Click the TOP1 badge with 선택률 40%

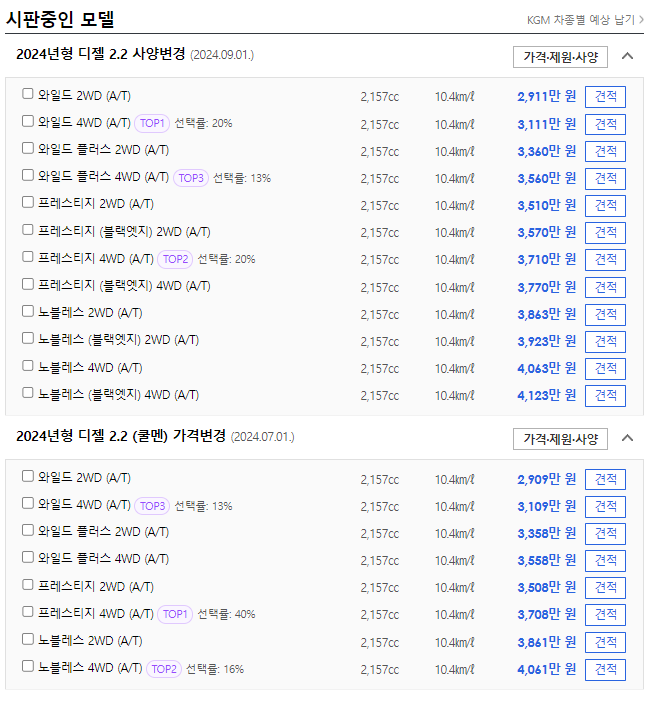(175, 614)
